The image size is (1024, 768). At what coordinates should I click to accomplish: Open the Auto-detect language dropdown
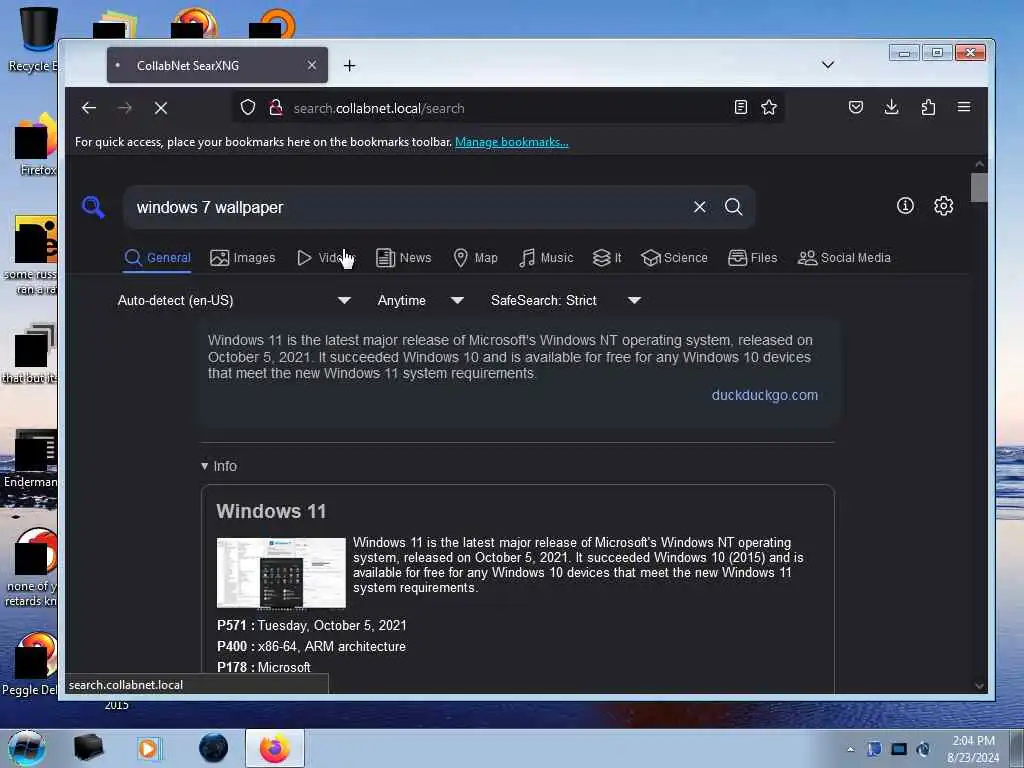(234, 300)
